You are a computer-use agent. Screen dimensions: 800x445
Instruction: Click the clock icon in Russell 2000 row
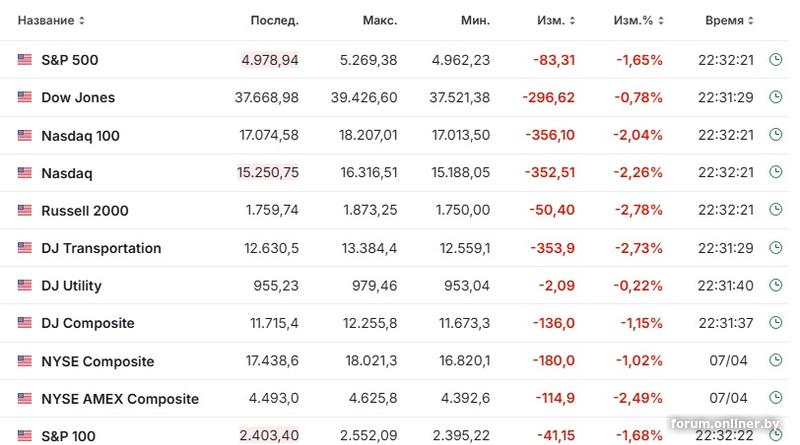[x=776, y=210]
